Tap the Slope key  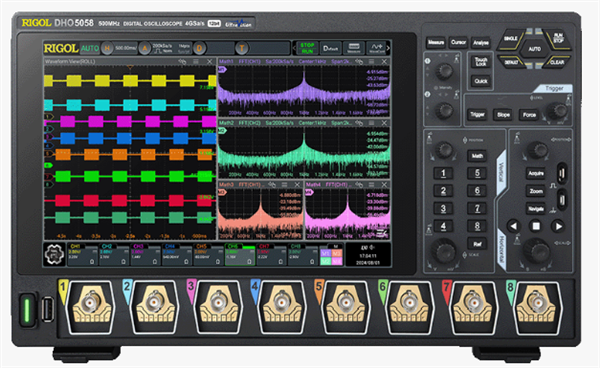(x=503, y=114)
